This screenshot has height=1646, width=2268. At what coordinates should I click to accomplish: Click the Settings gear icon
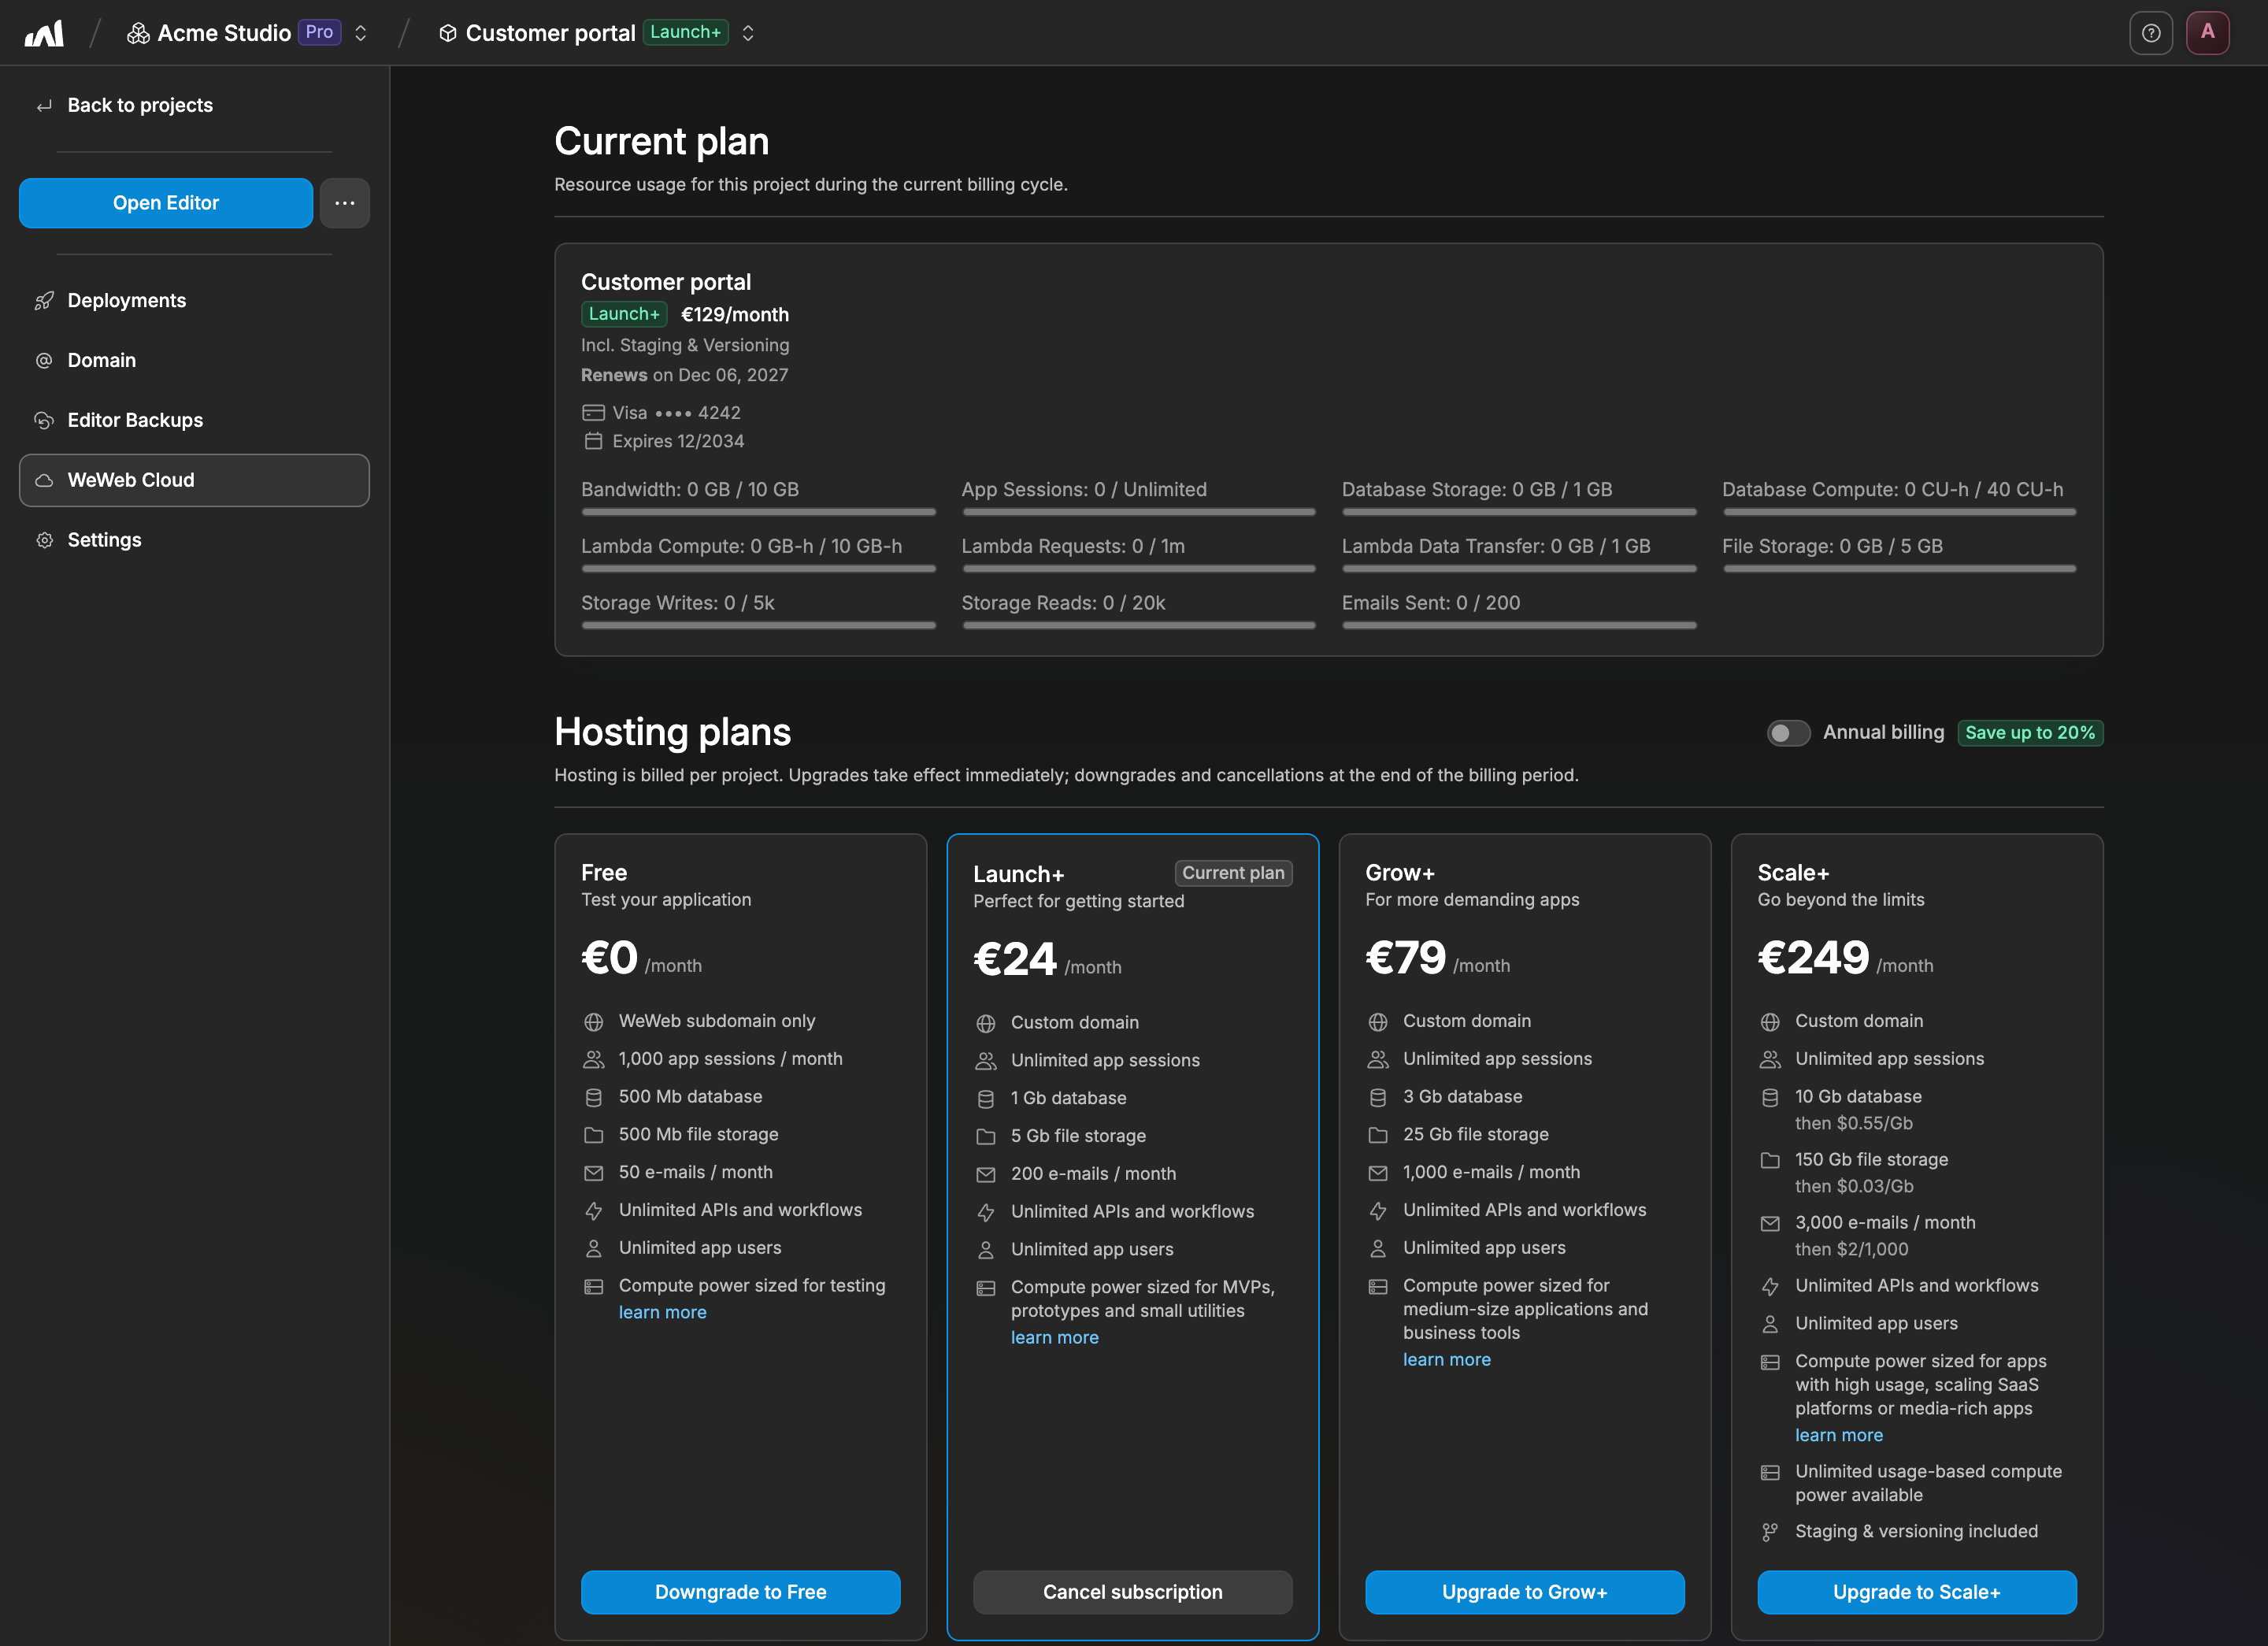pyautogui.click(x=44, y=540)
